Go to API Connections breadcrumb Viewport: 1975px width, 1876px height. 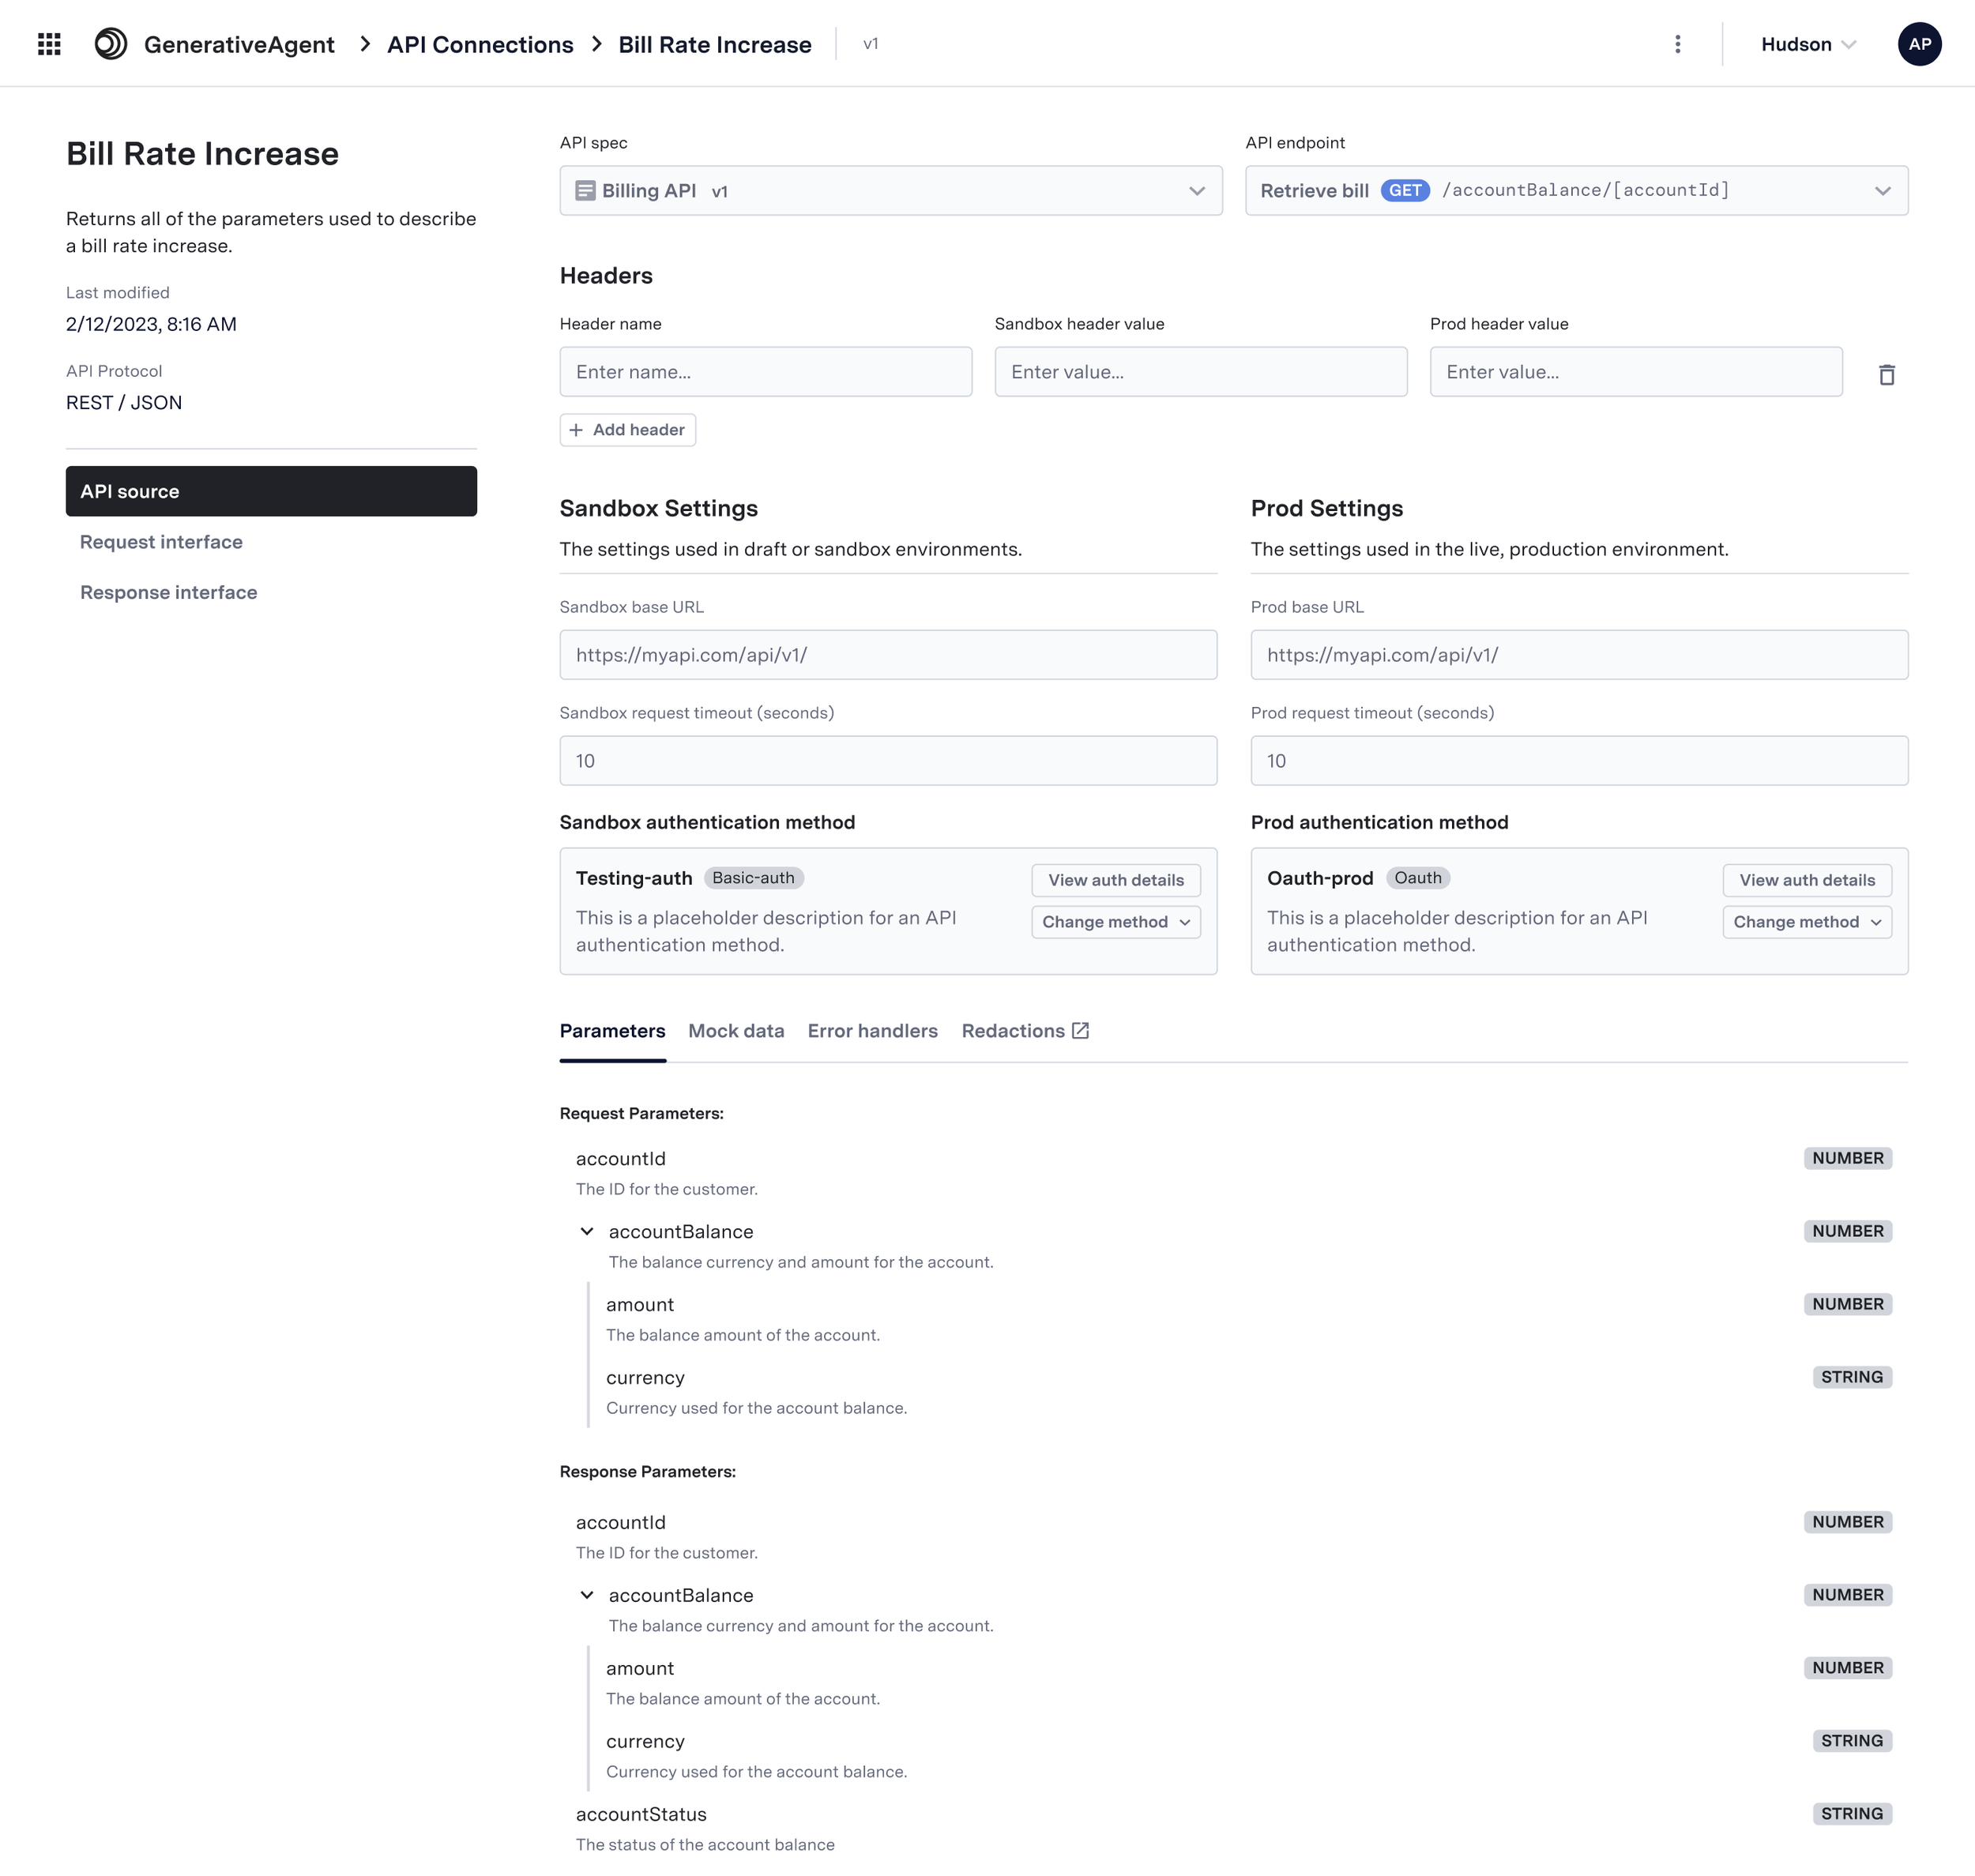[480, 45]
